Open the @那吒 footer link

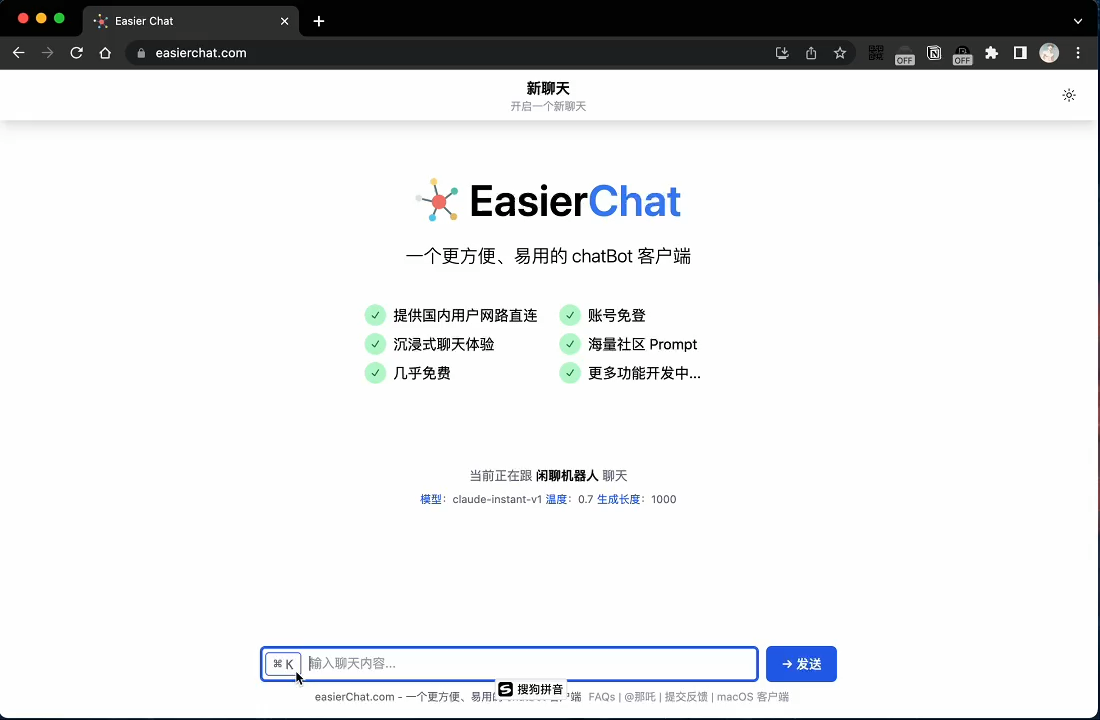click(x=640, y=697)
